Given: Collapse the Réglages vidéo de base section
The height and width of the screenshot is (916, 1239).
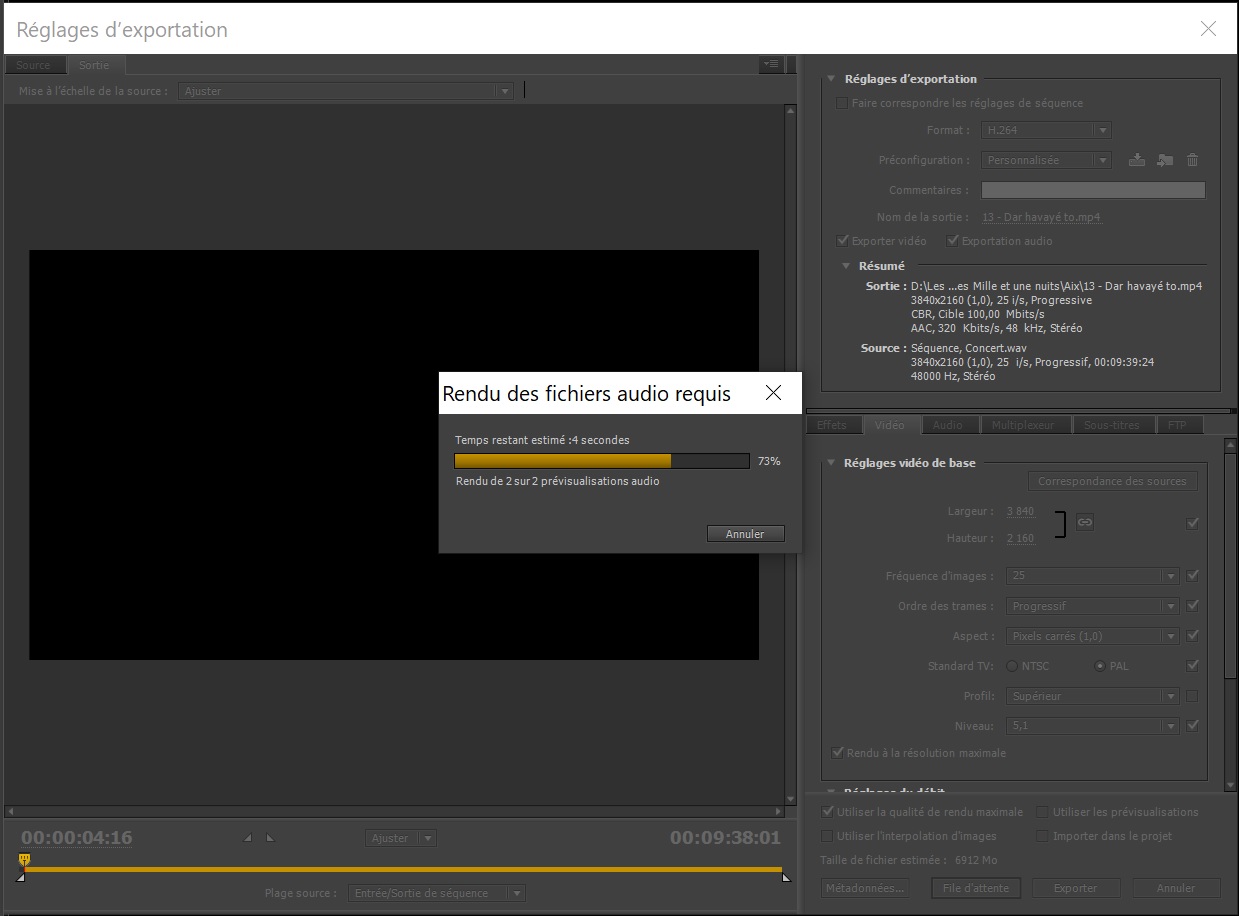Looking at the screenshot, I should pos(829,463).
